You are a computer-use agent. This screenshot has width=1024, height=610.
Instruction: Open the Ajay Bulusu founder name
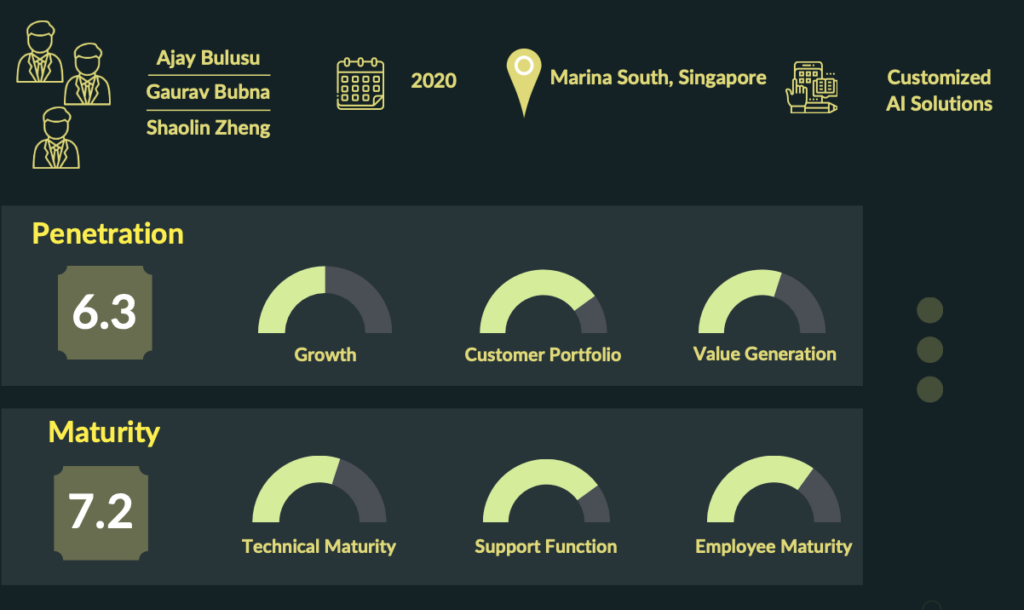tap(208, 58)
